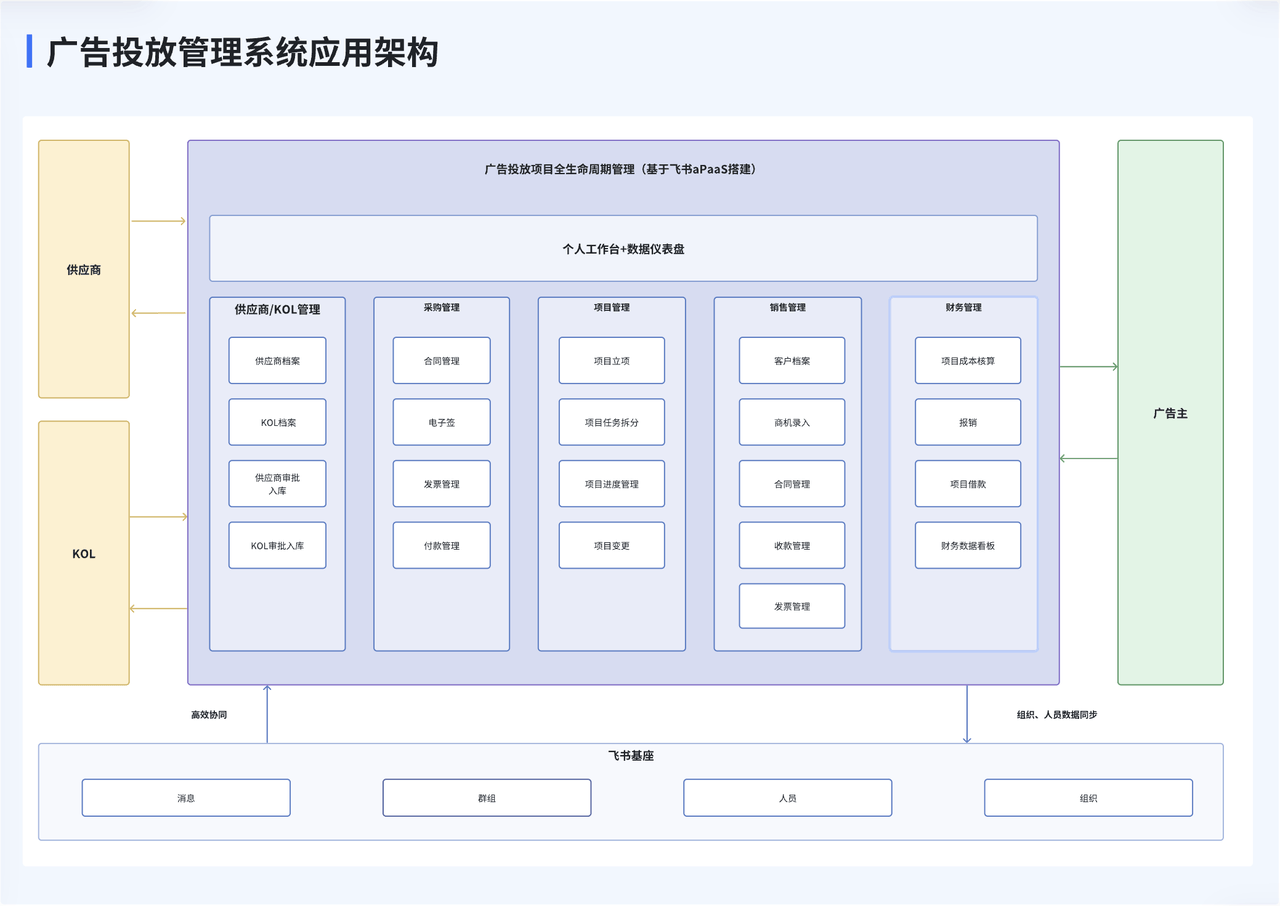
Task: Select the page title 广告投放管理系统应用架构
Action: (243, 52)
